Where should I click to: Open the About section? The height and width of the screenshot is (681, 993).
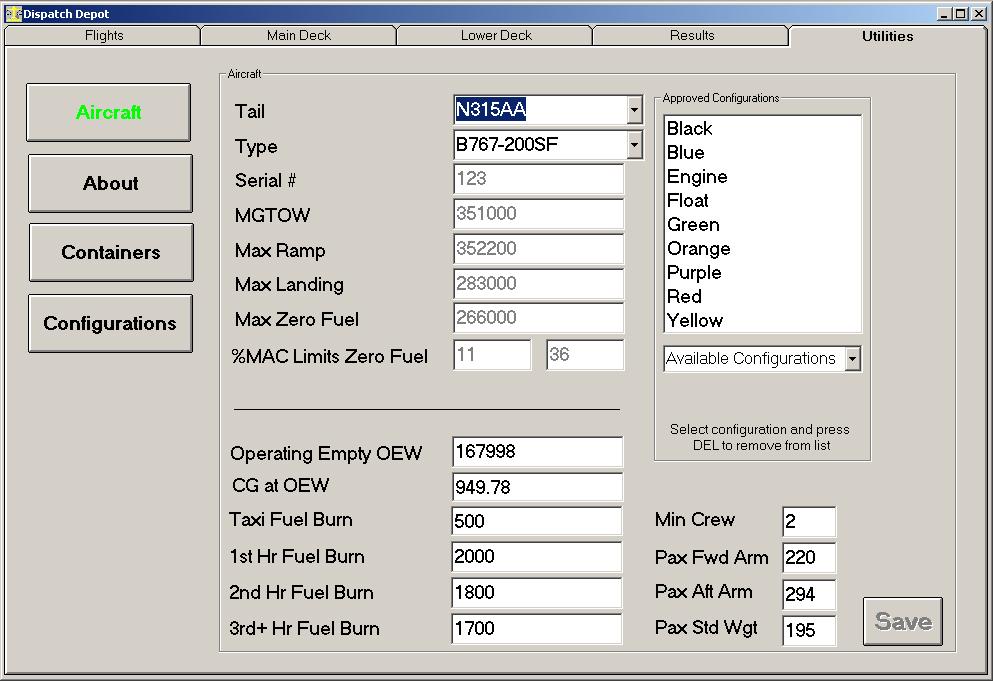tap(110, 183)
